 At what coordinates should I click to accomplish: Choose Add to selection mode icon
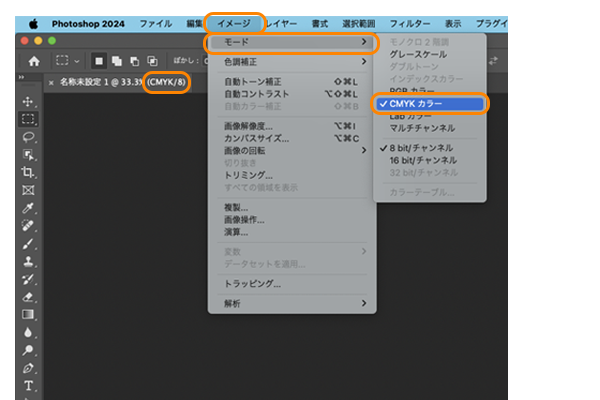pyautogui.click(x=117, y=61)
